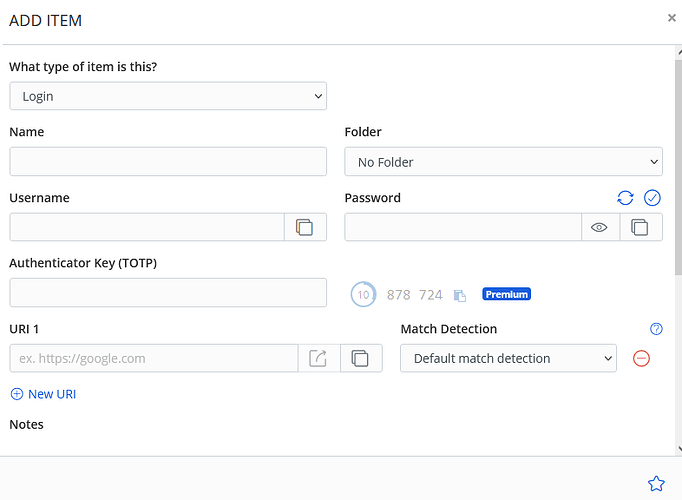Click the check password breach icon
This screenshot has height=500, width=682.
(x=652, y=198)
